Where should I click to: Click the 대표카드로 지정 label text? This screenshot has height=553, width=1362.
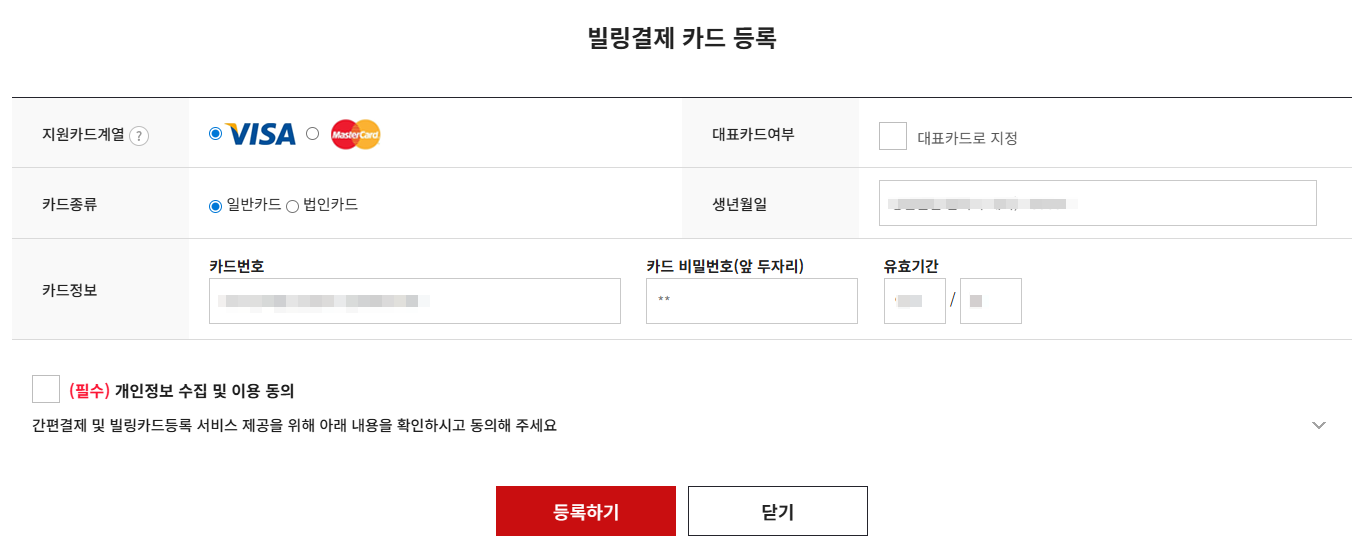(x=968, y=138)
